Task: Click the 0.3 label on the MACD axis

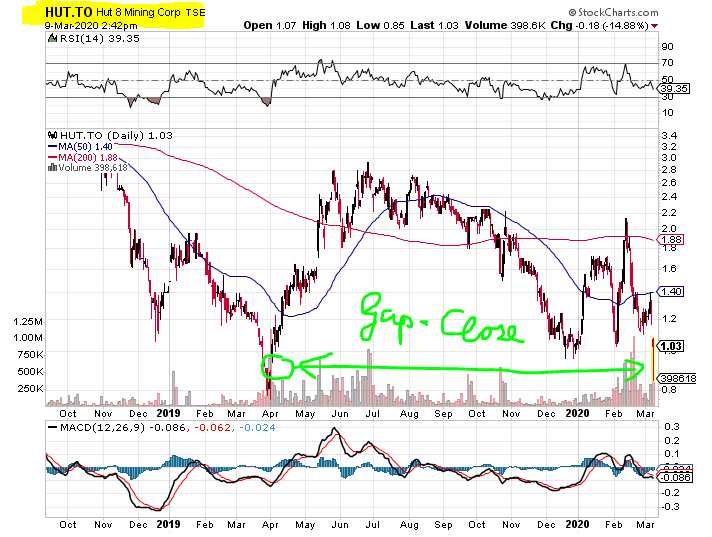Action: (x=672, y=427)
